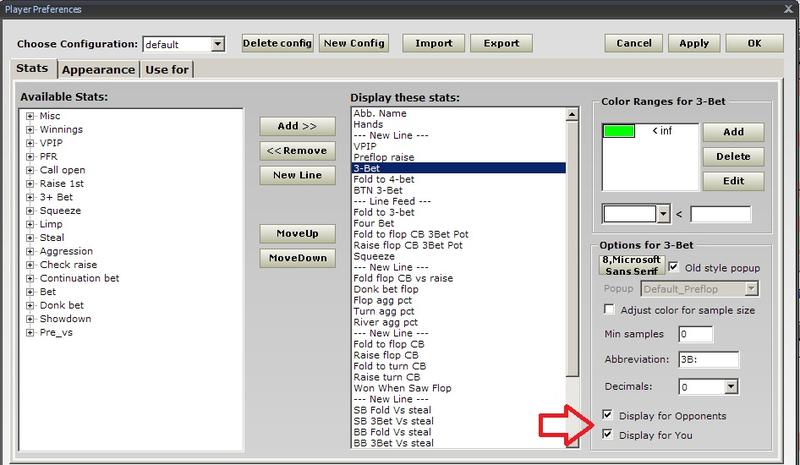Select SB Fold Vs steal stat

(459, 410)
